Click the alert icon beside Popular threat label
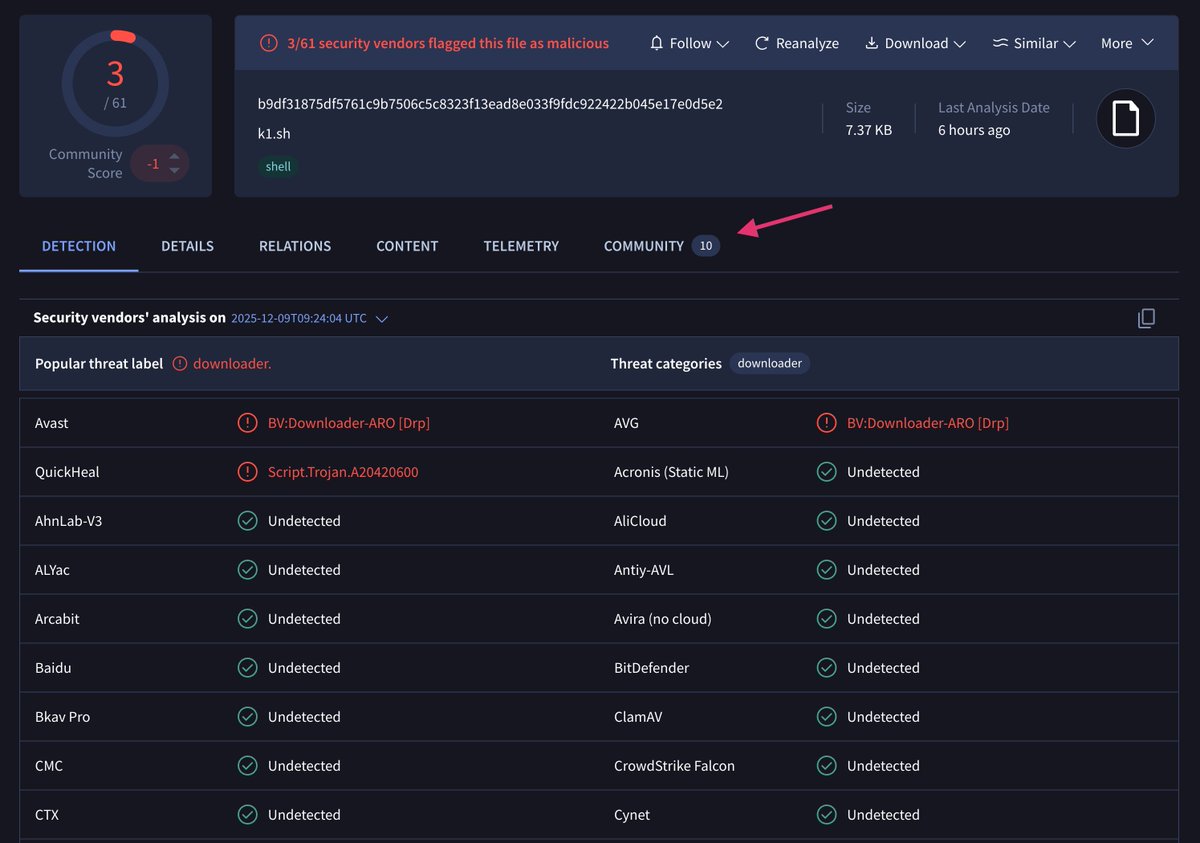 point(180,364)
